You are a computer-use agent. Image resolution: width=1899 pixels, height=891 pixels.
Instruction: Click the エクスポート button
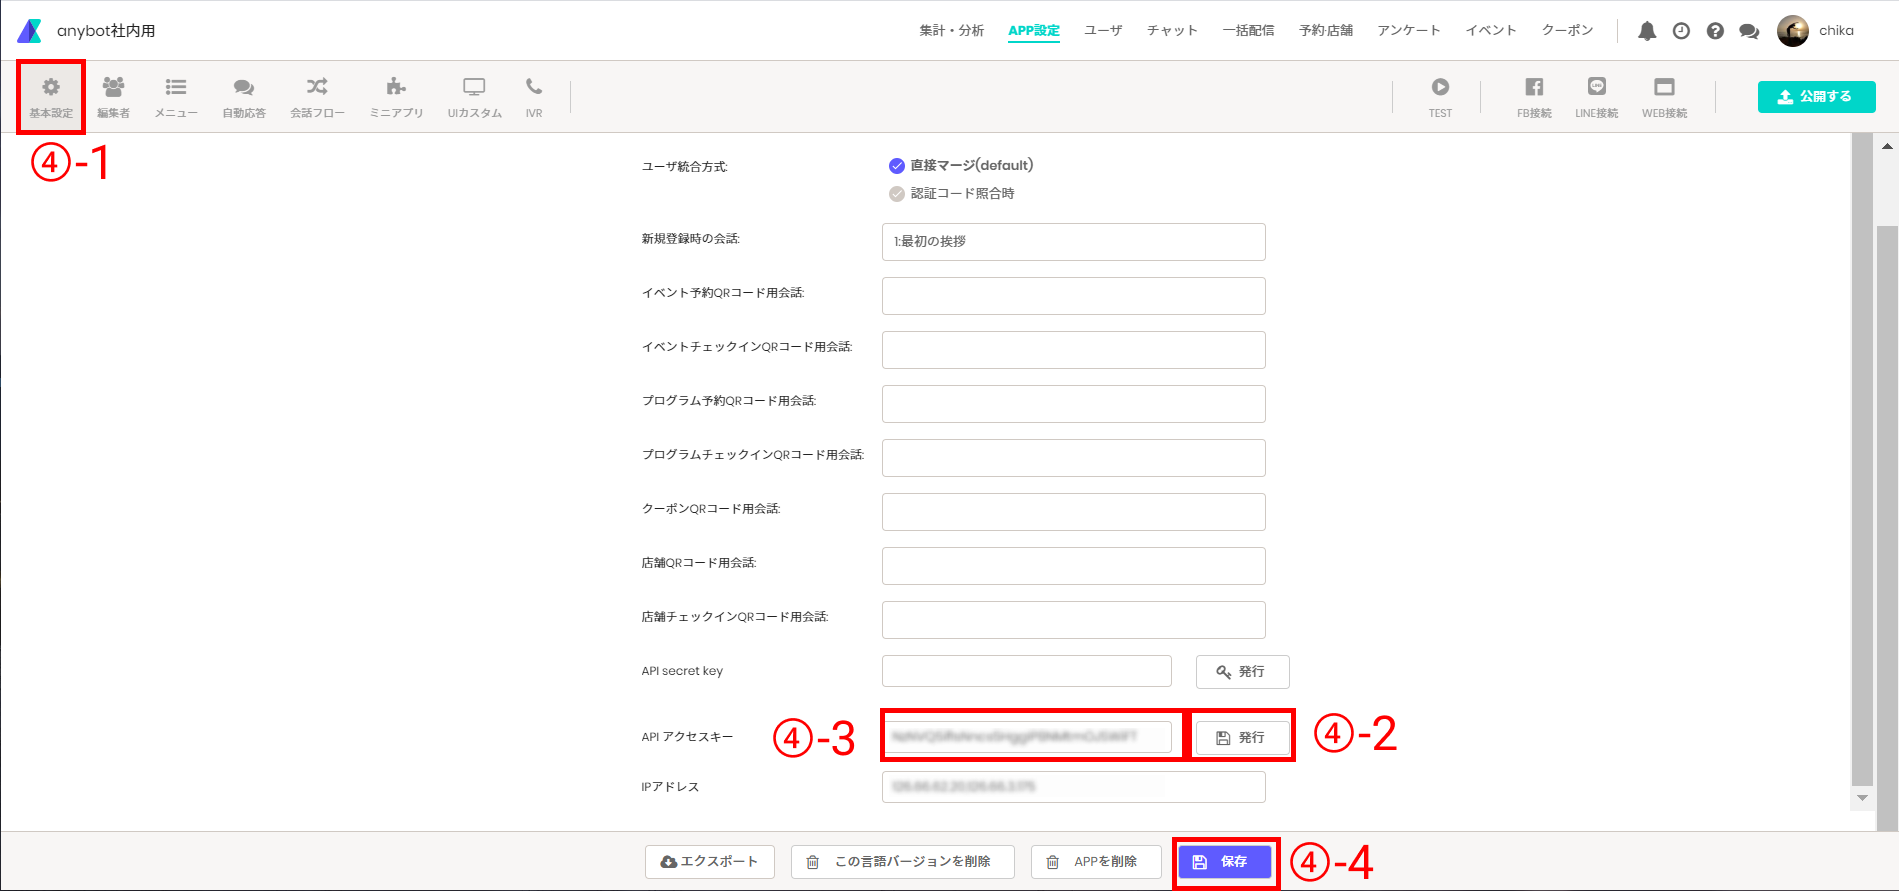tap(709, 862)
